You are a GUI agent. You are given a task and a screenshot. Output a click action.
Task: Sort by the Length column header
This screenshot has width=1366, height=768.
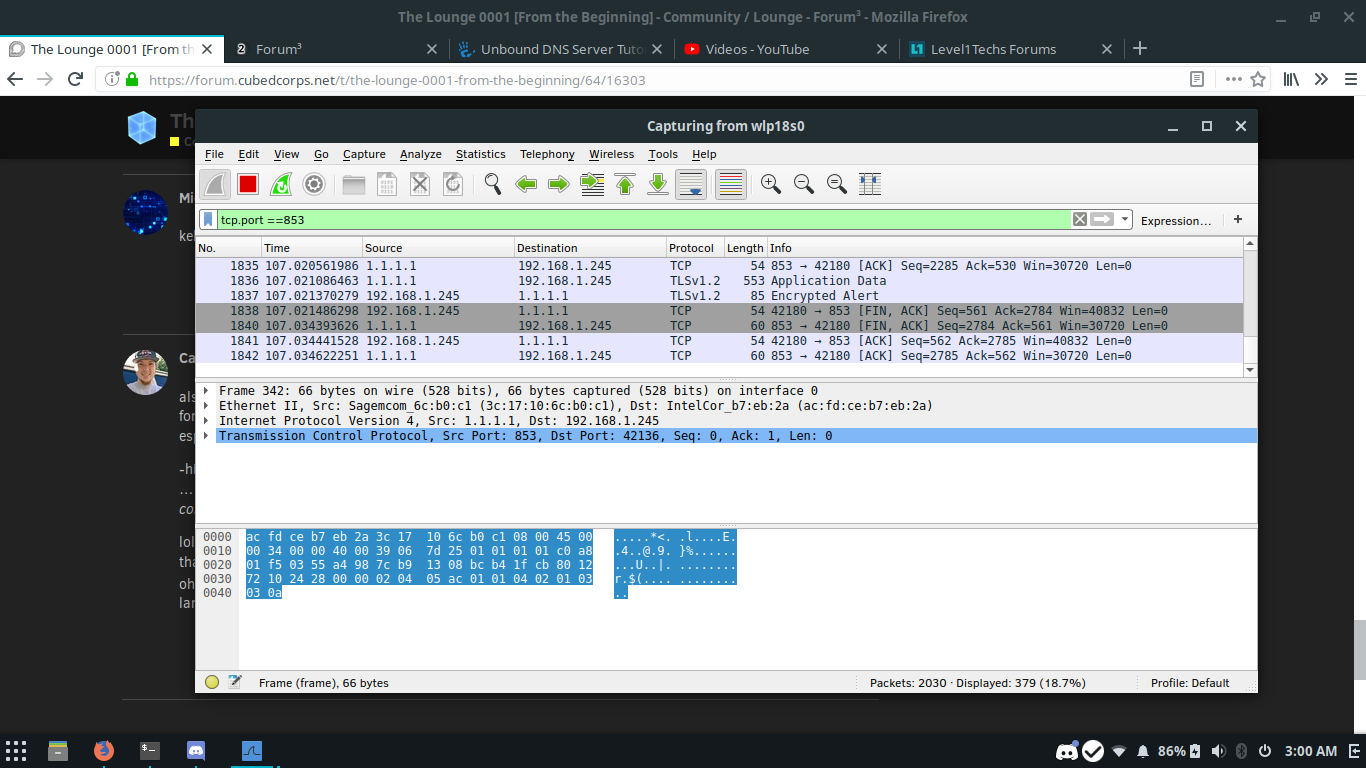click(745, 248)
